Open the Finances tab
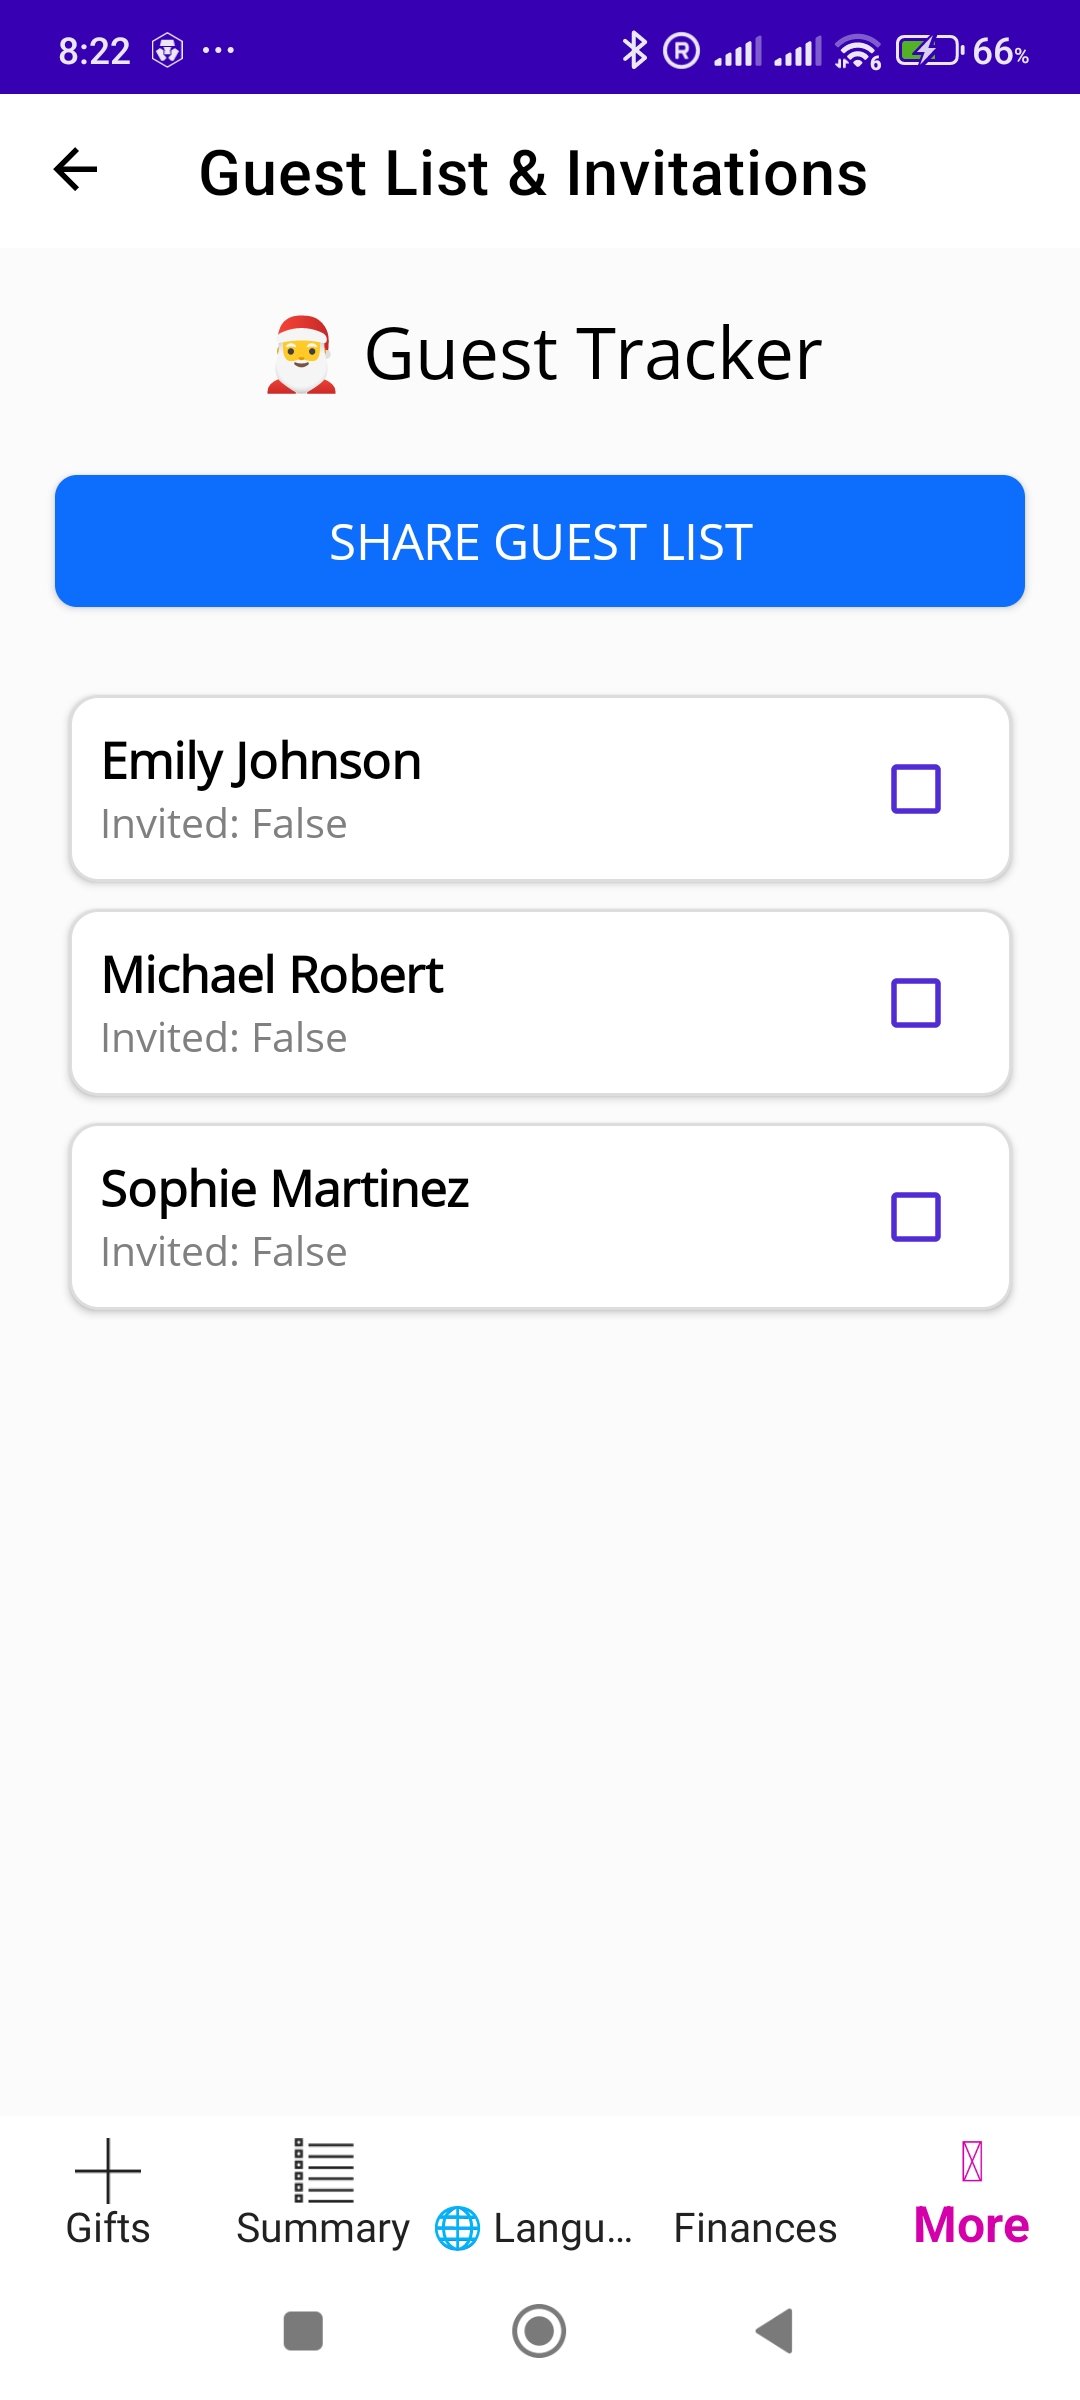The width and height of the screenshot is (1080, 2400). (x=755, y=2228)
